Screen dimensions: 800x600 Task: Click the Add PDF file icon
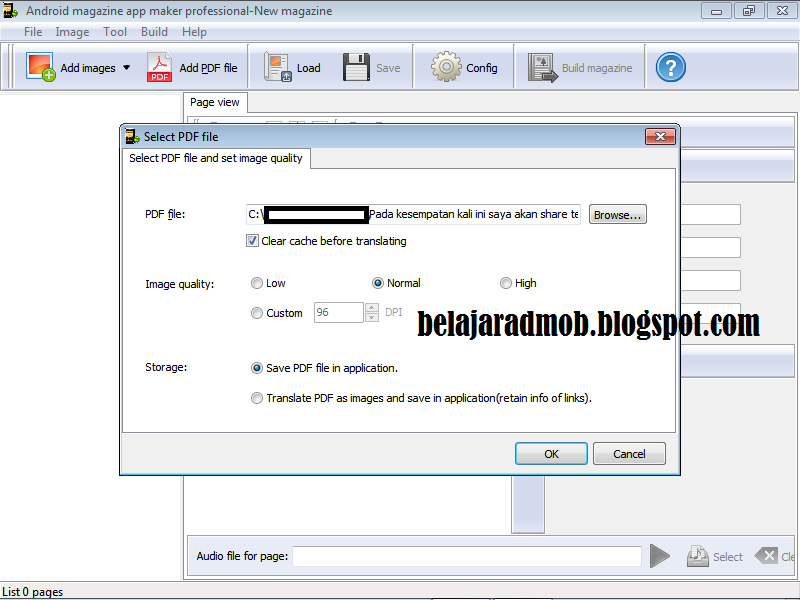pos(159,67)
